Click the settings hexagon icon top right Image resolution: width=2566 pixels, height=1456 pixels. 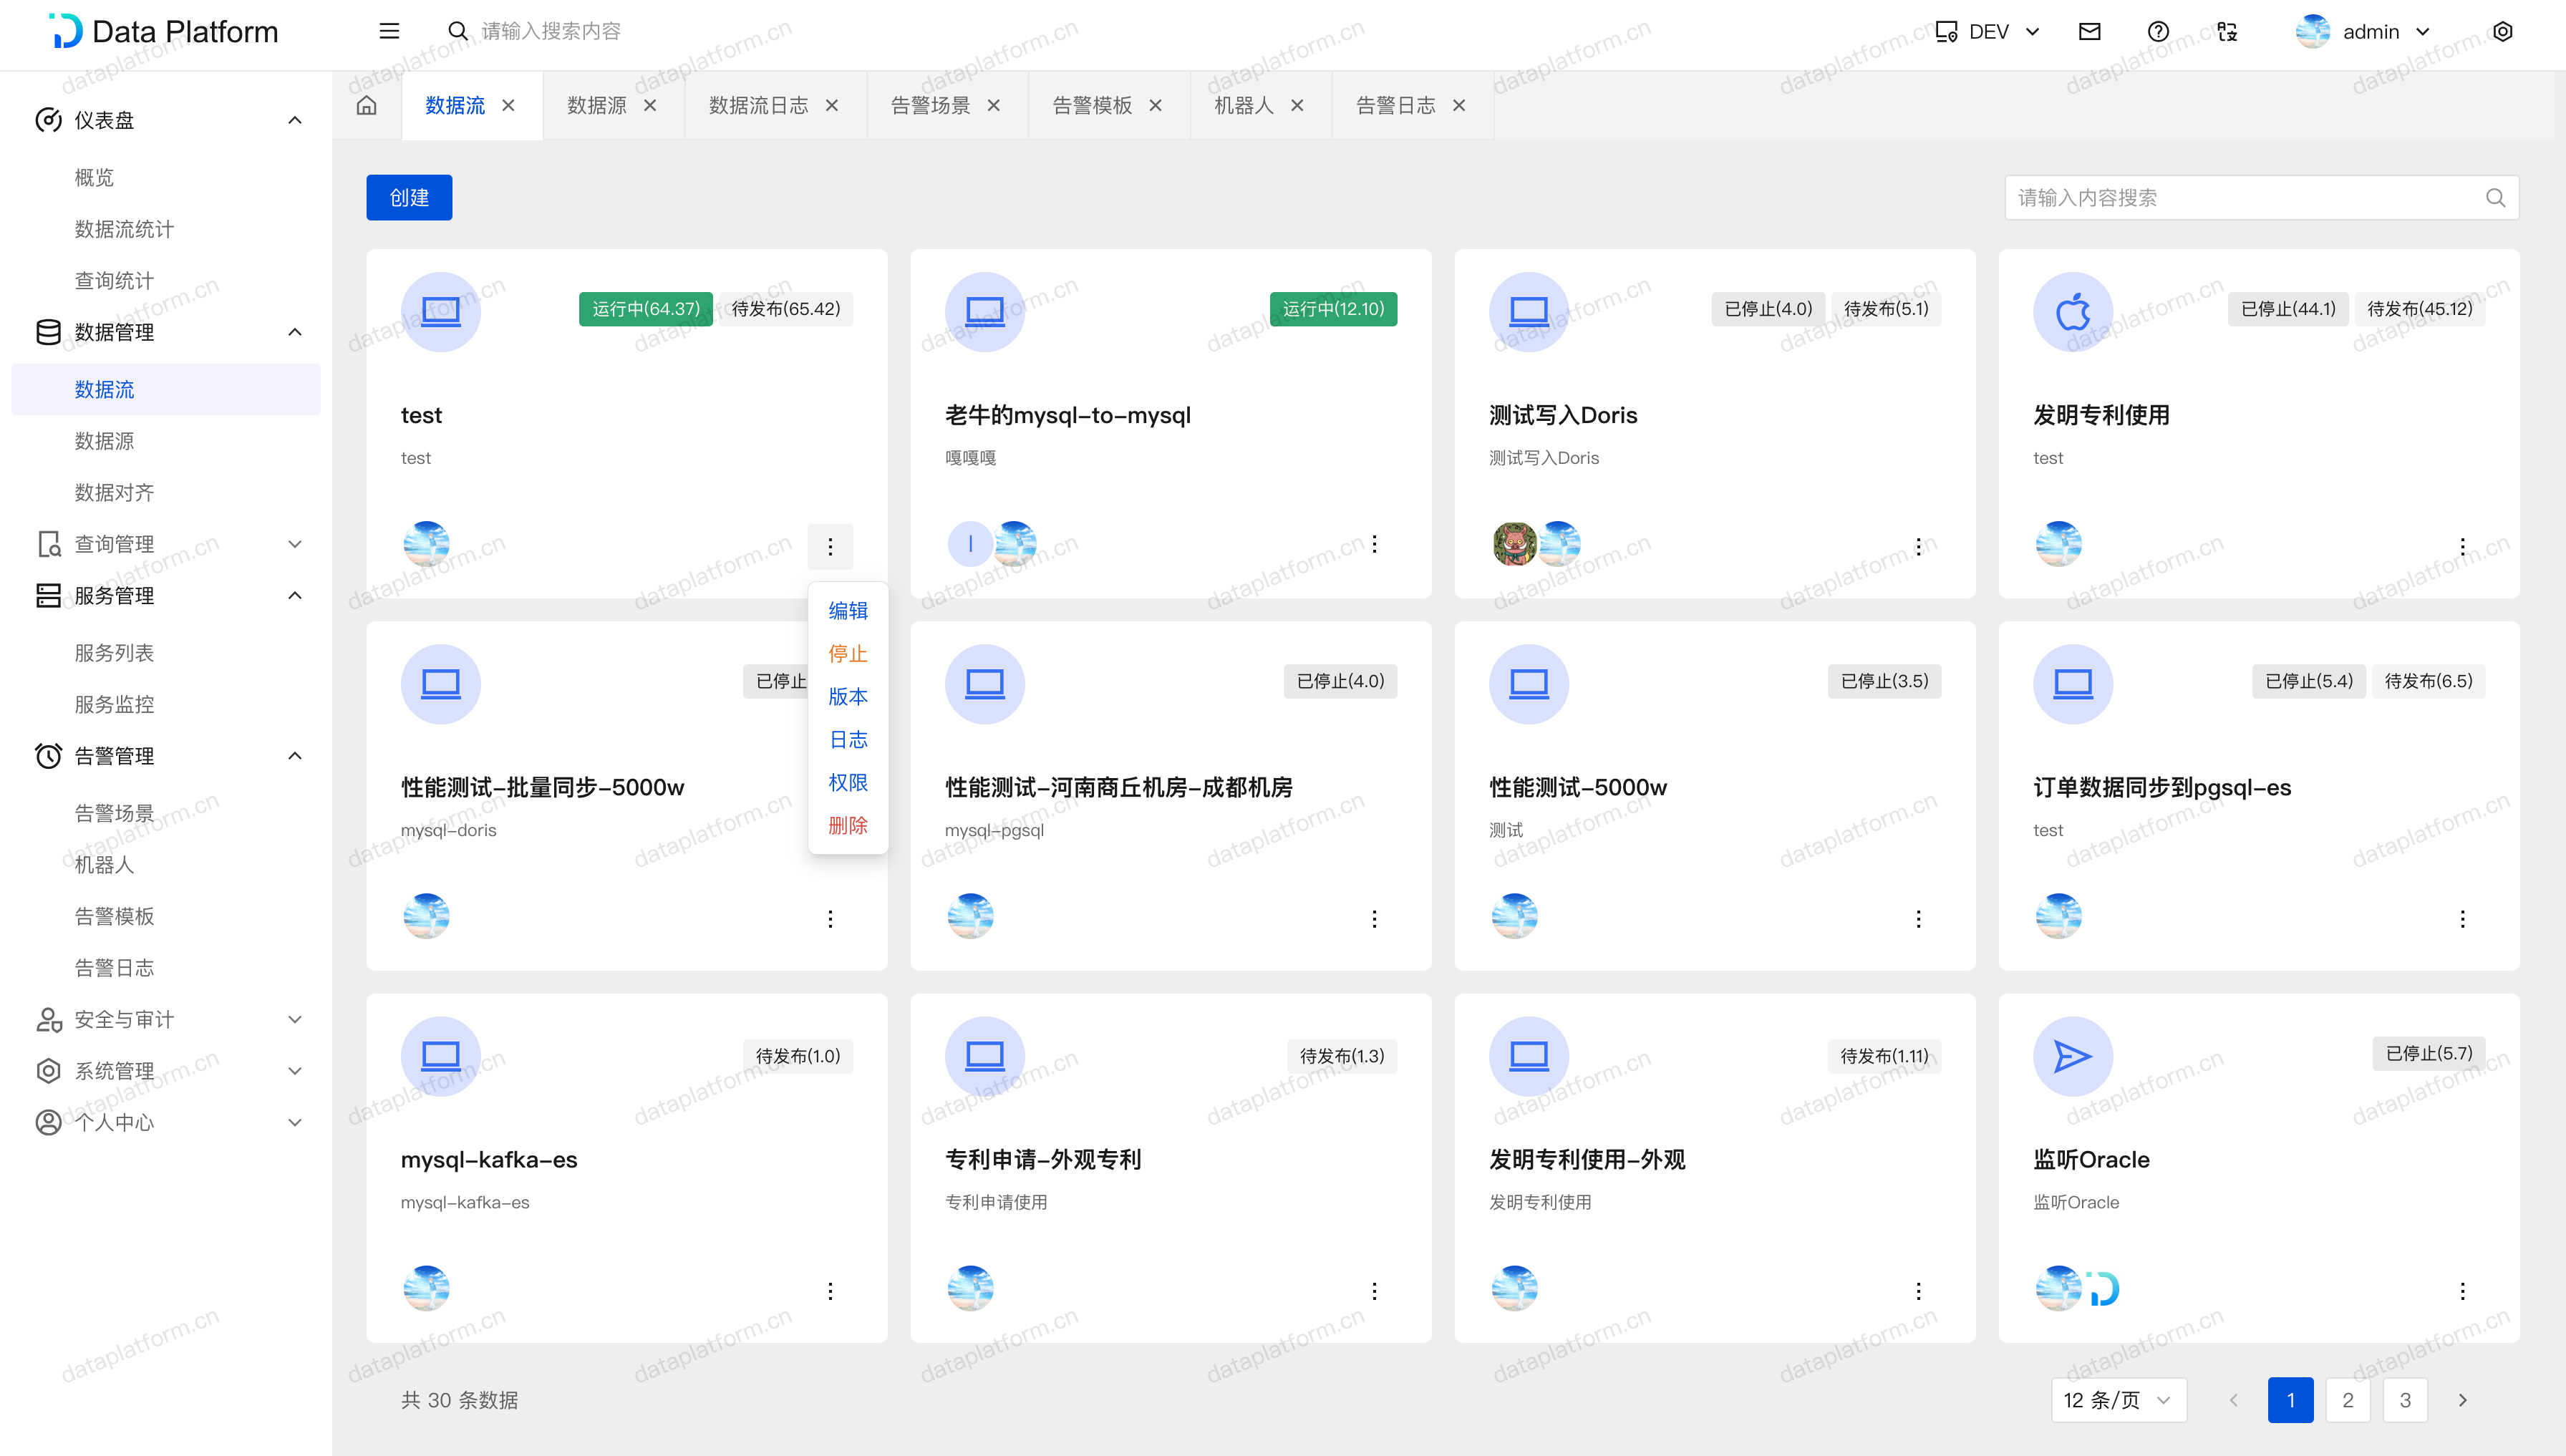click(x=2502, y=31)
